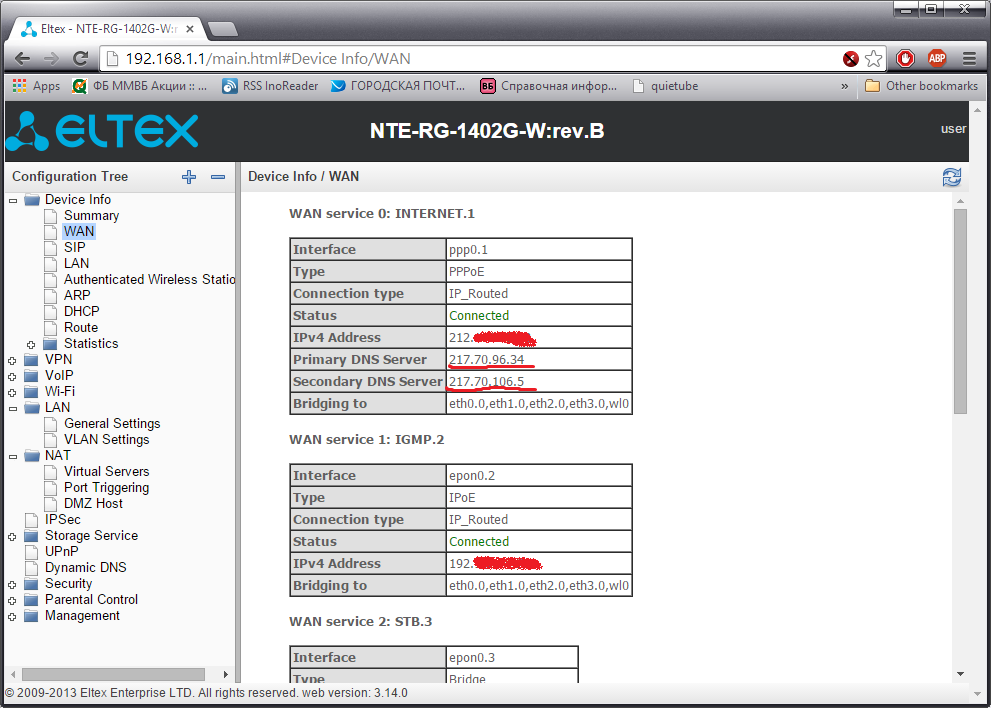Click the blocked content icon in address bar
The image size is (991, 708).
pos(851,59)
